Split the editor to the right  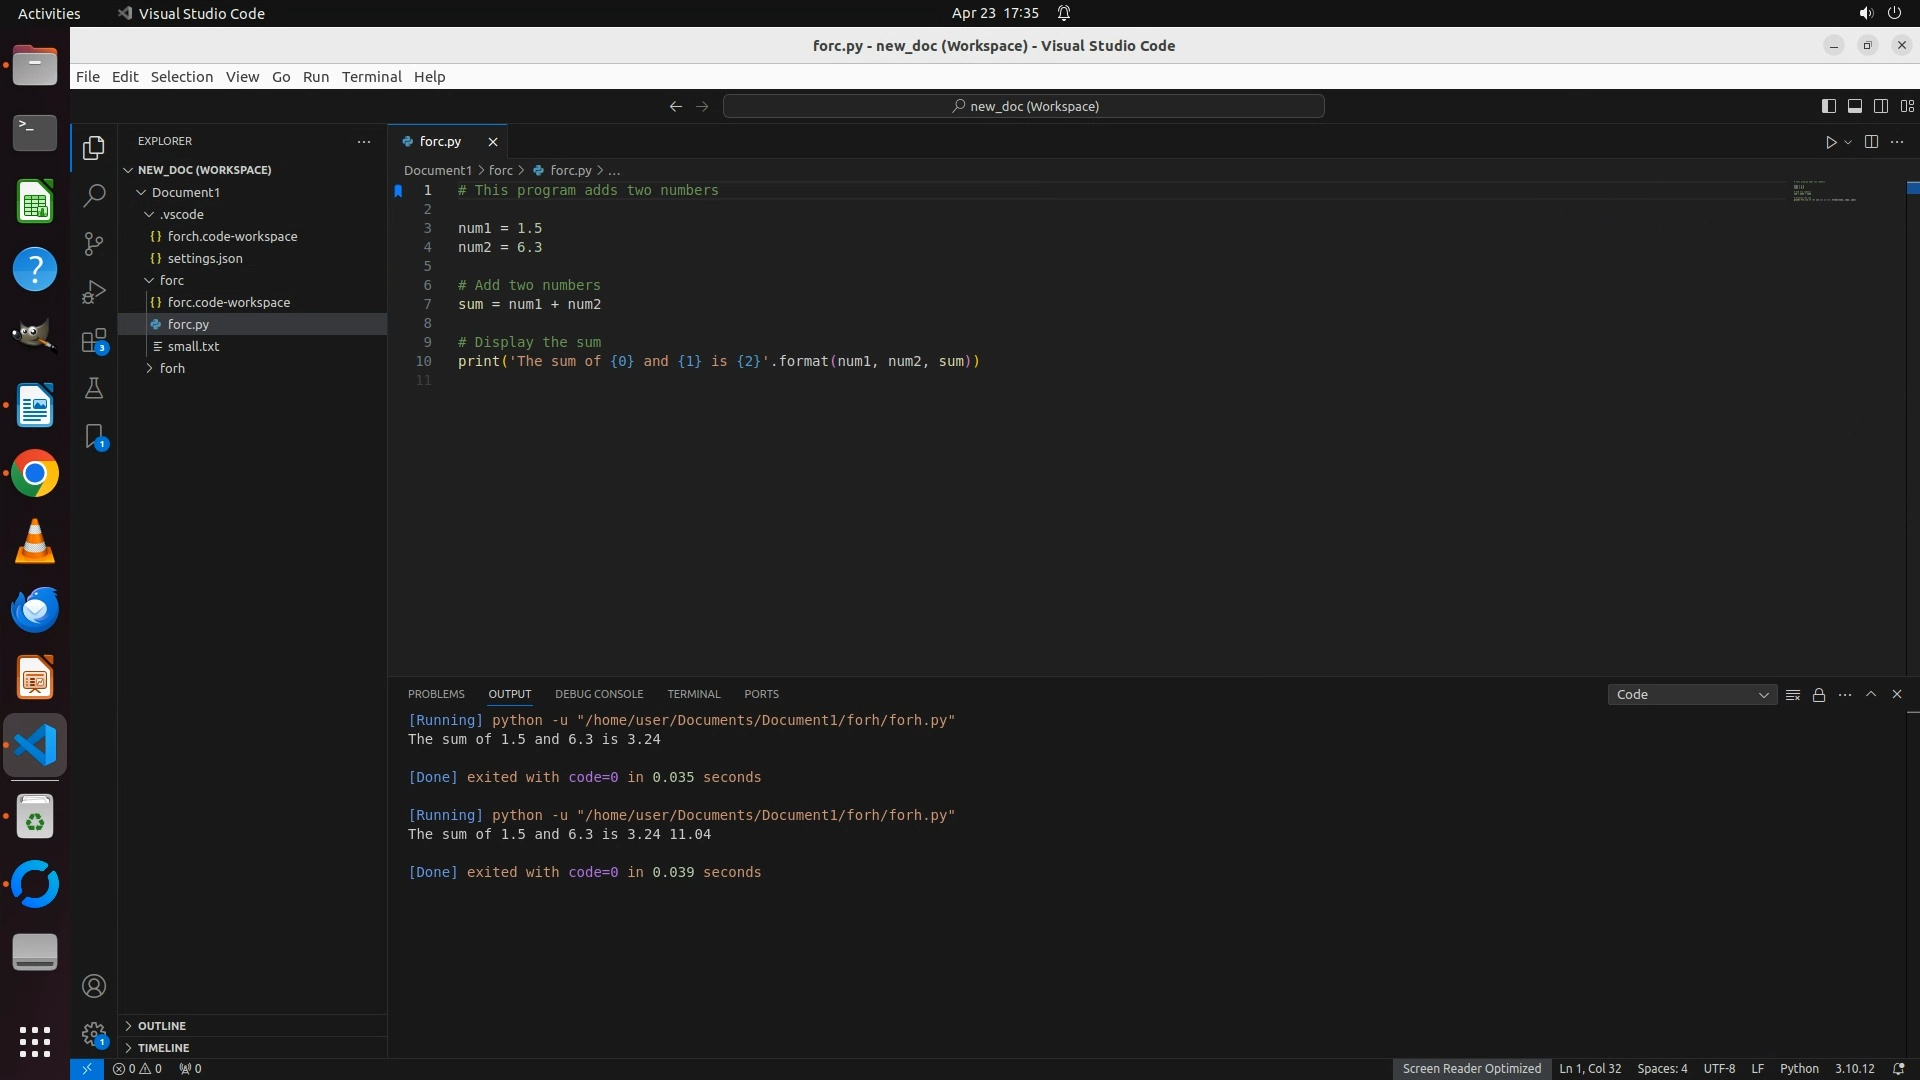(x=1871, y=142)
